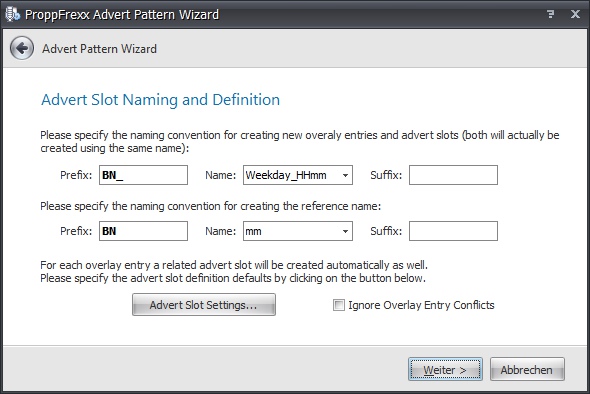Click the reference name Suffix field
This screenshot has width=590, height=394.
pos(453,231)
